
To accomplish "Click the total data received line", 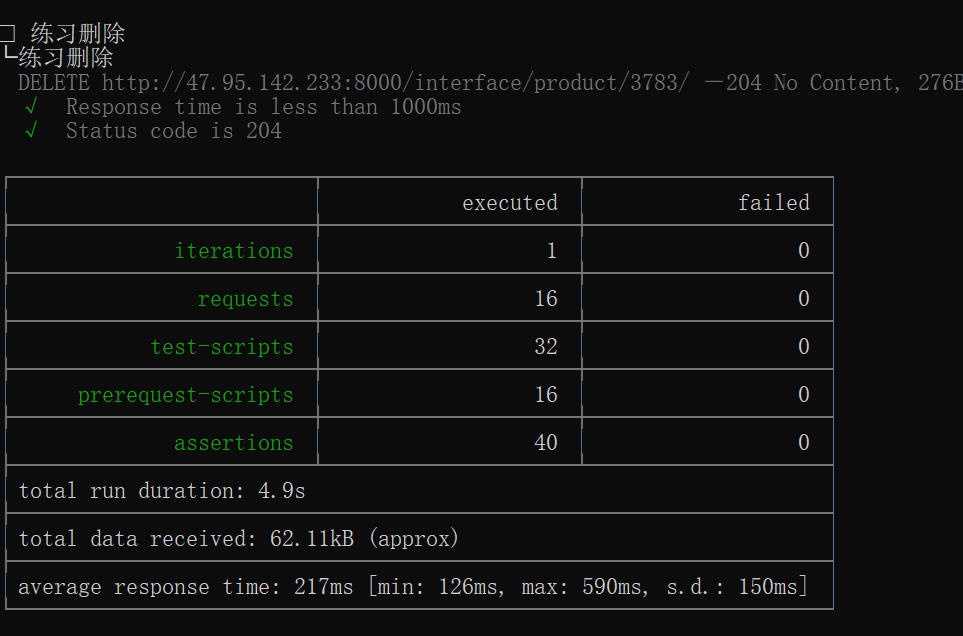I will (238, 539).
